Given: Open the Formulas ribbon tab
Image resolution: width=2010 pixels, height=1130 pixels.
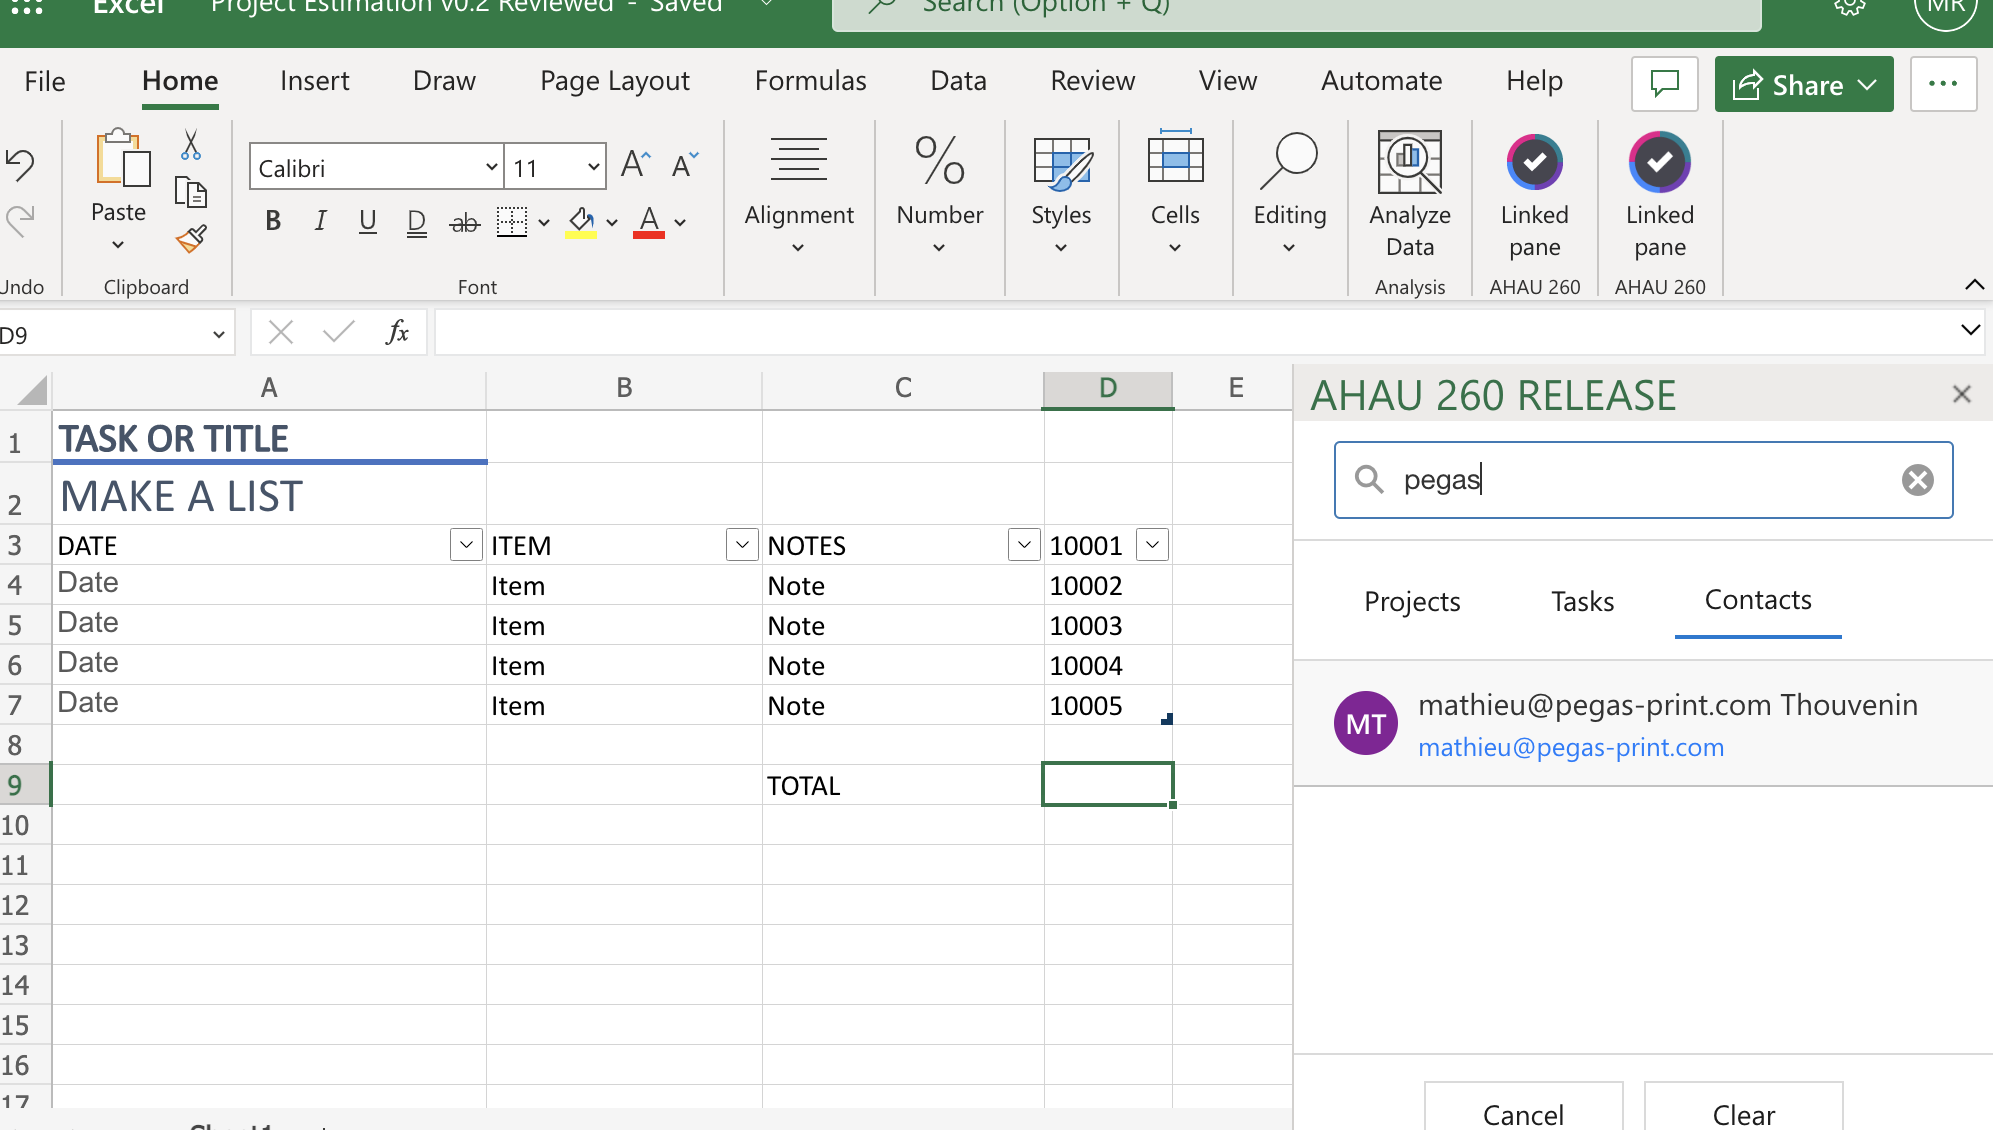Looking at the screenshot, I should pos(810,81).
